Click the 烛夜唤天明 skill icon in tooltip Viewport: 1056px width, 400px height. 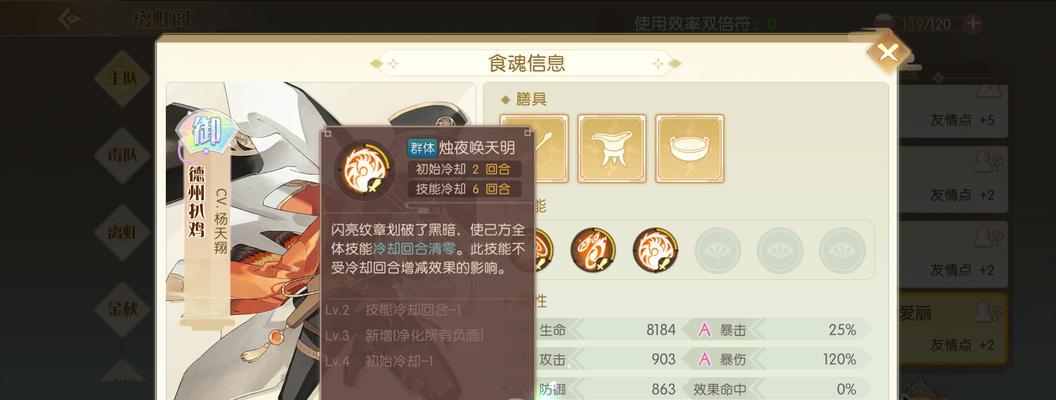[x=364, y=168]
